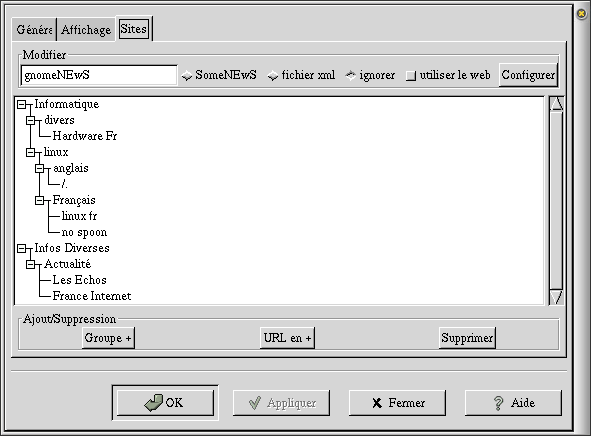Collapse the Infos Diverses tree node
591x436 pixels.
(22, 248)
